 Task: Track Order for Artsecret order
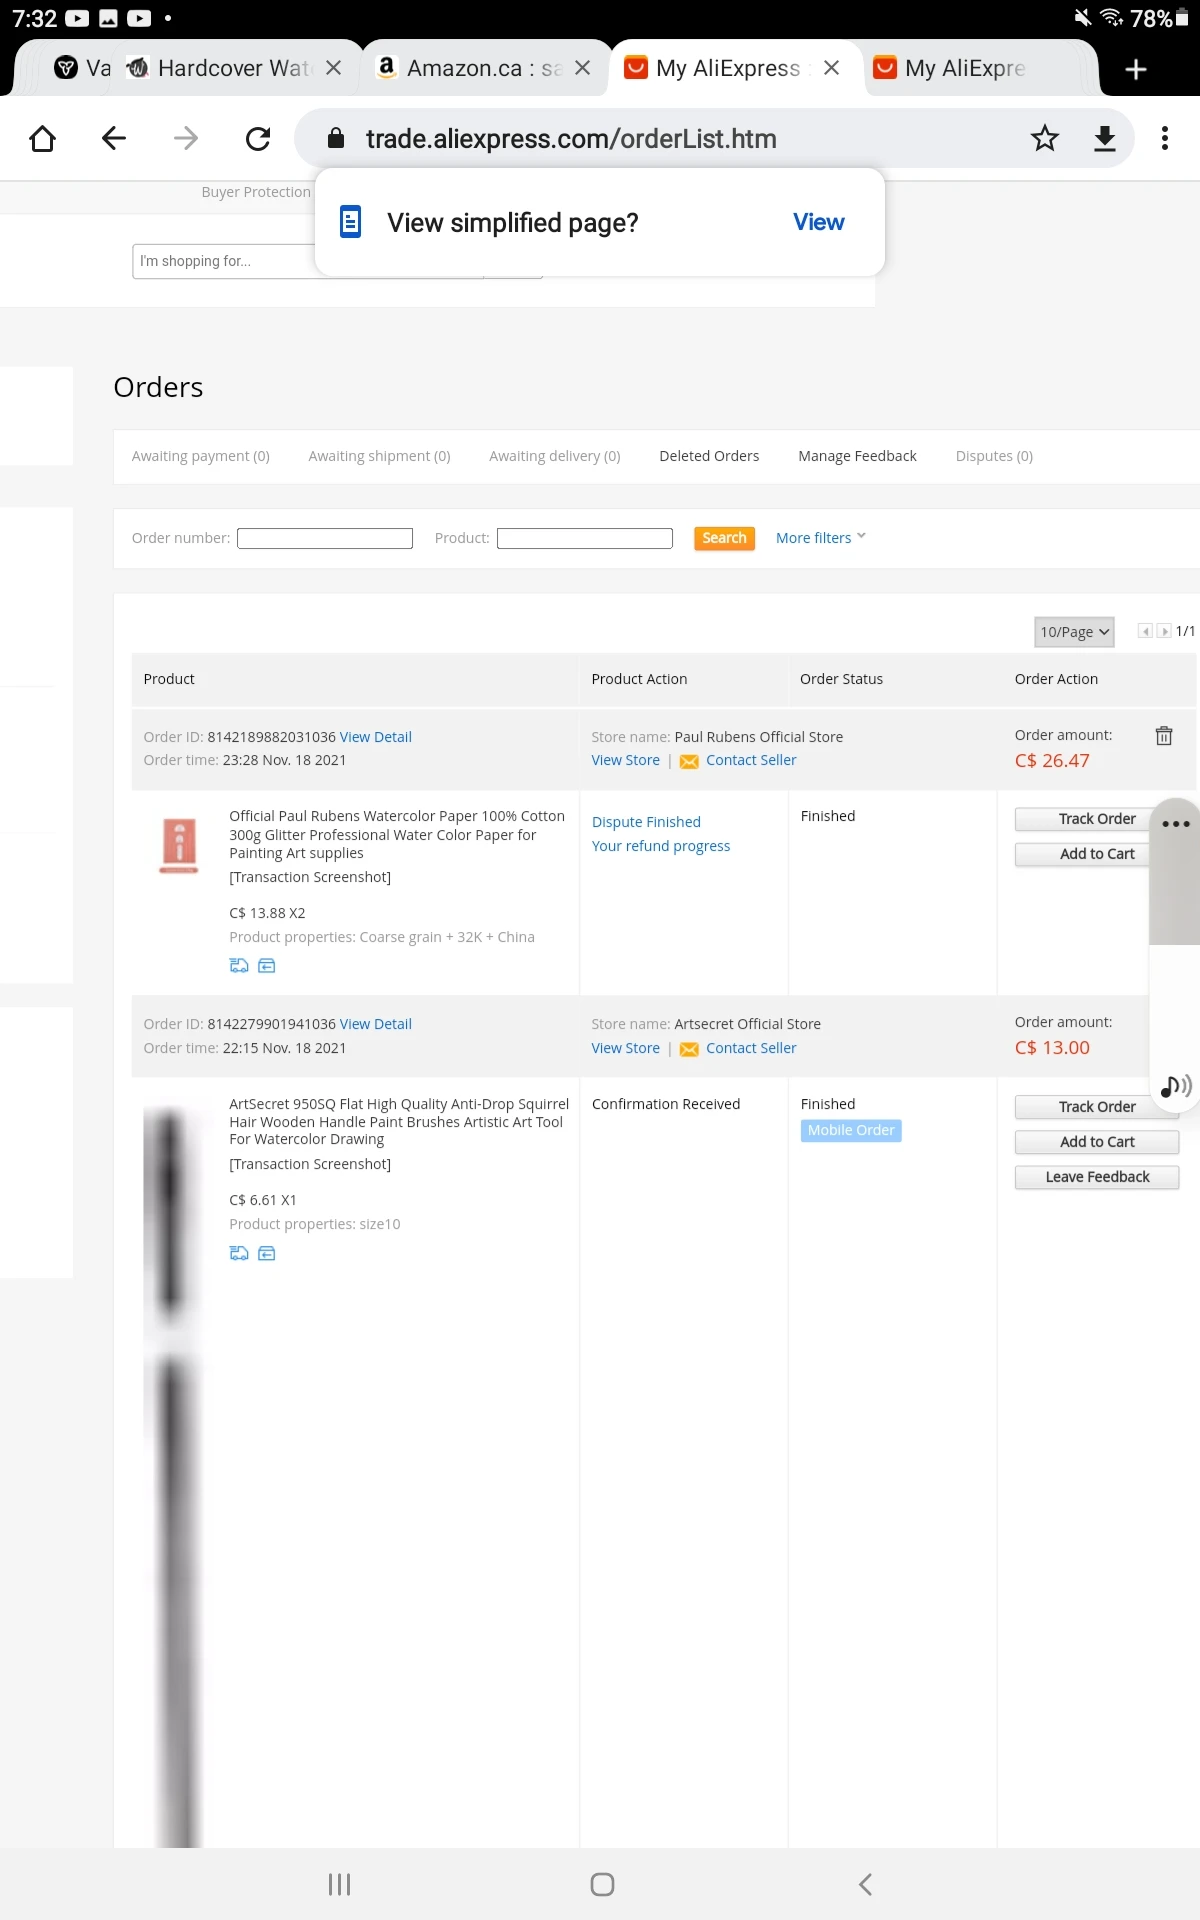click(x=1097, y=1107)
